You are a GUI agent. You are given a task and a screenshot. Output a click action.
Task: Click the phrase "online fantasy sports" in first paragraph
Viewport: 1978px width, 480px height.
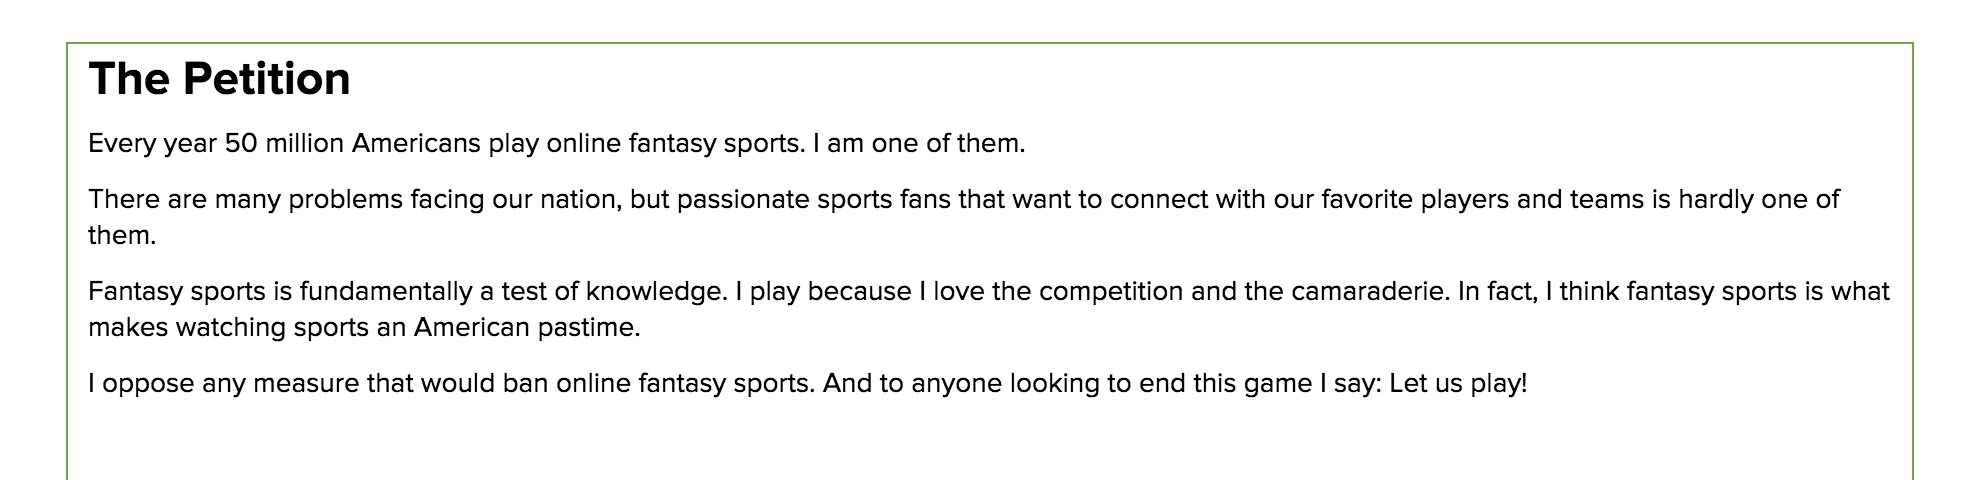tap(675, 144)
